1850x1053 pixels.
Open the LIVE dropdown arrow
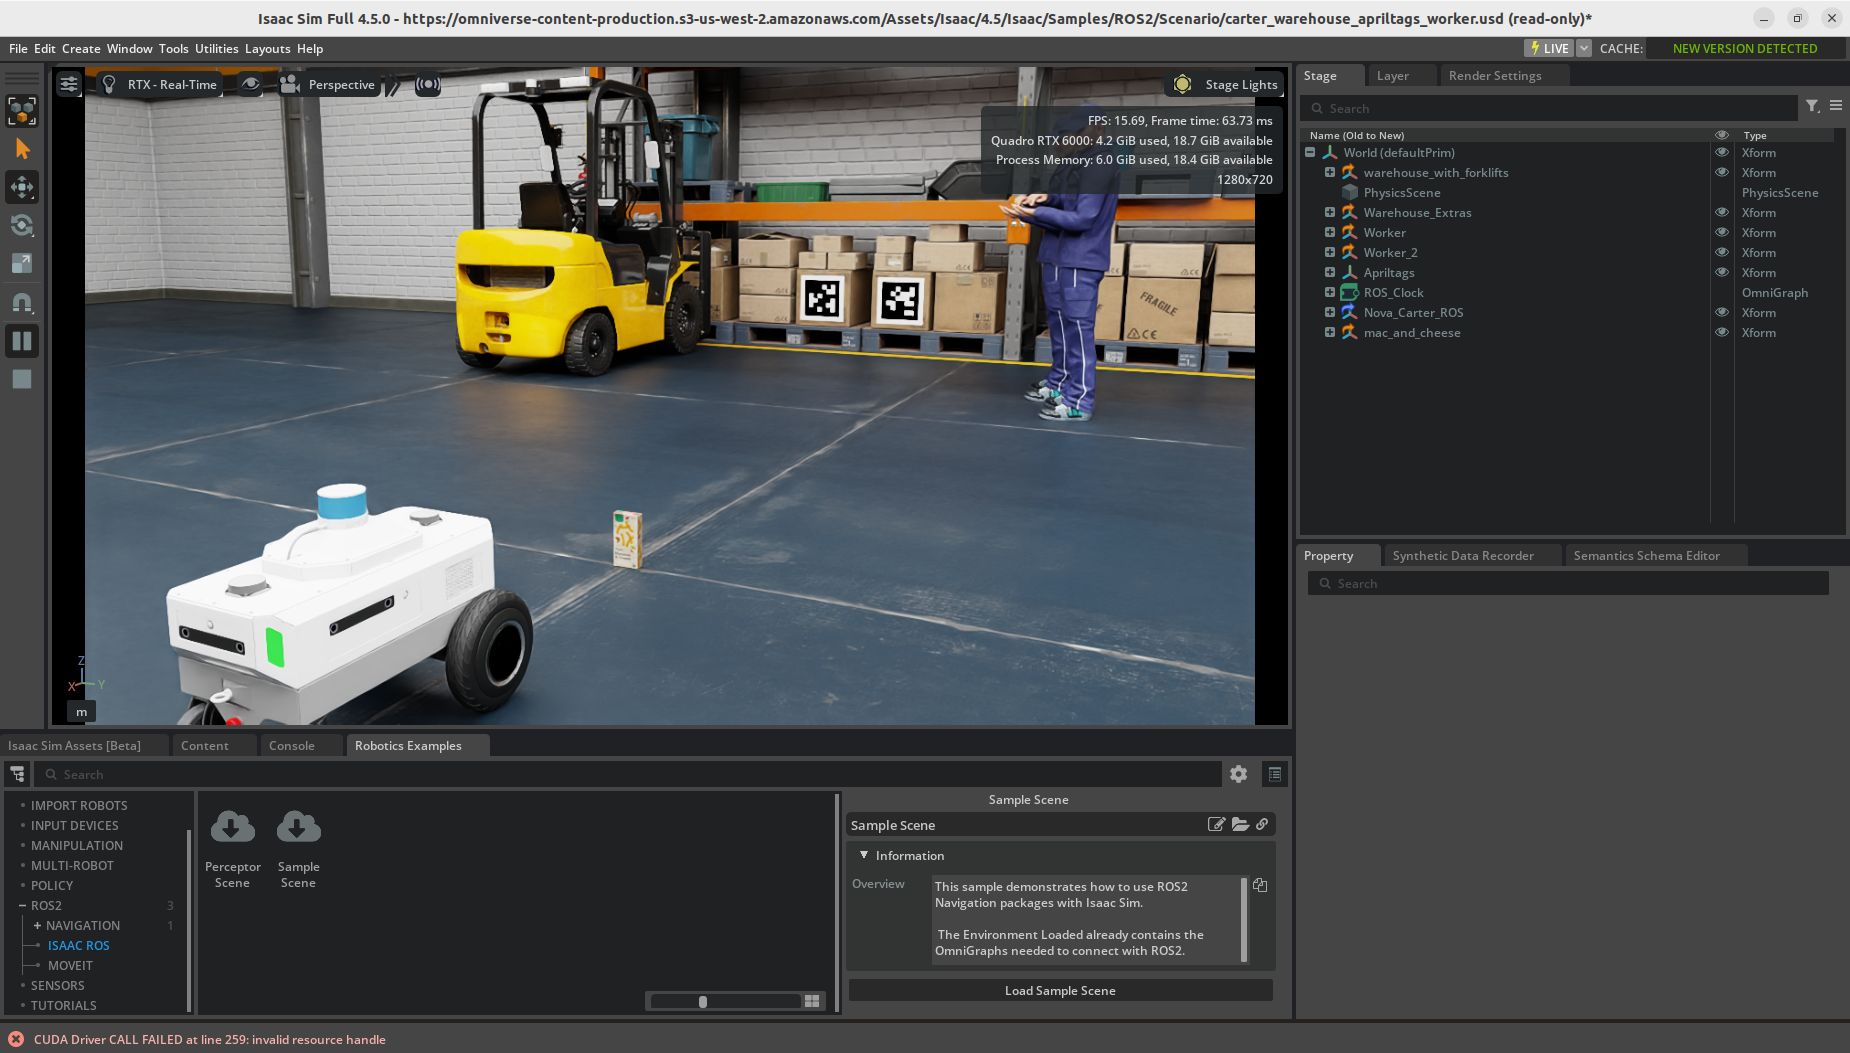1584,48
